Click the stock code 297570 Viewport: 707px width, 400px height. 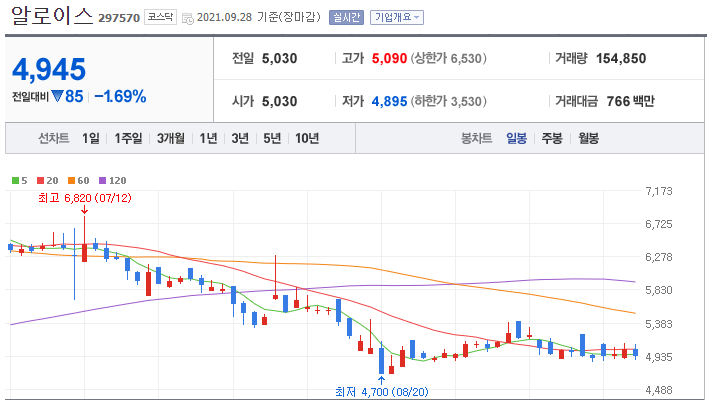(119, 18)
